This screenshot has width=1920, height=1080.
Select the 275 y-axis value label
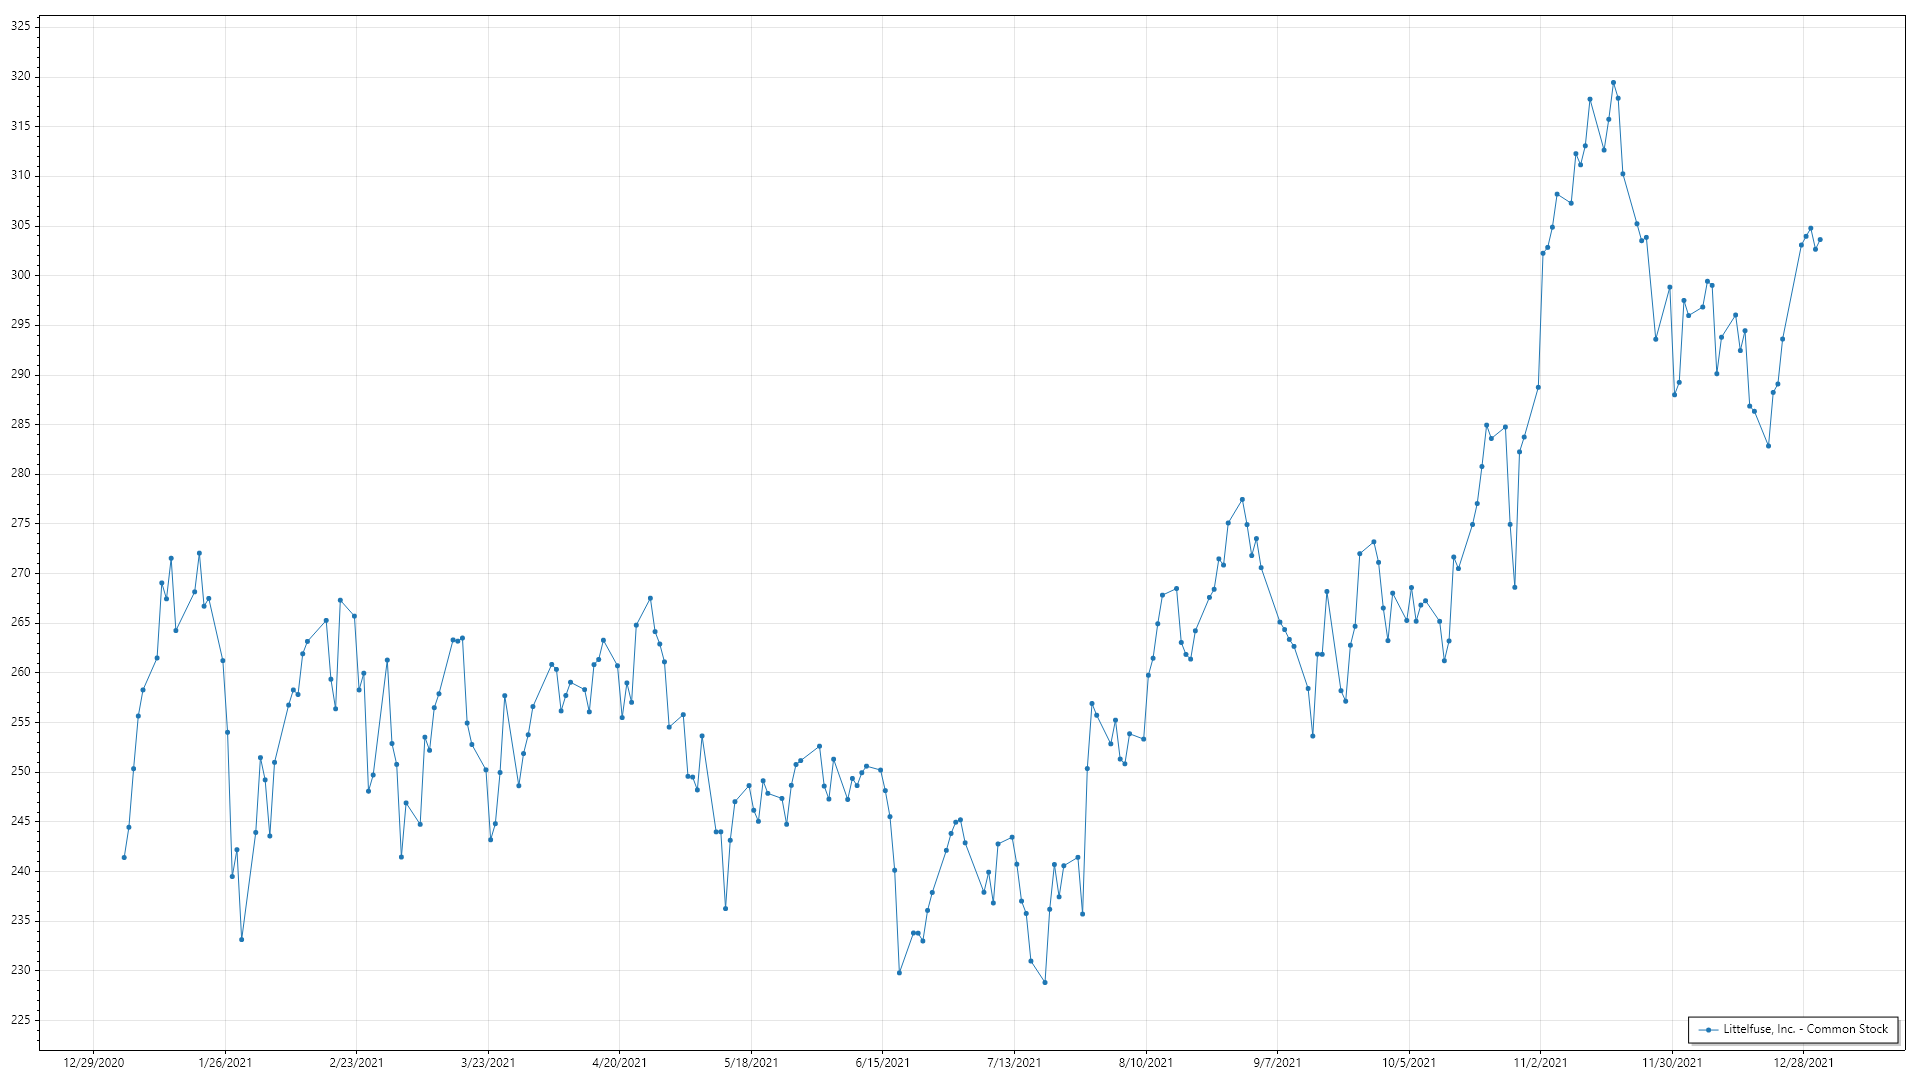coord(20,523)
